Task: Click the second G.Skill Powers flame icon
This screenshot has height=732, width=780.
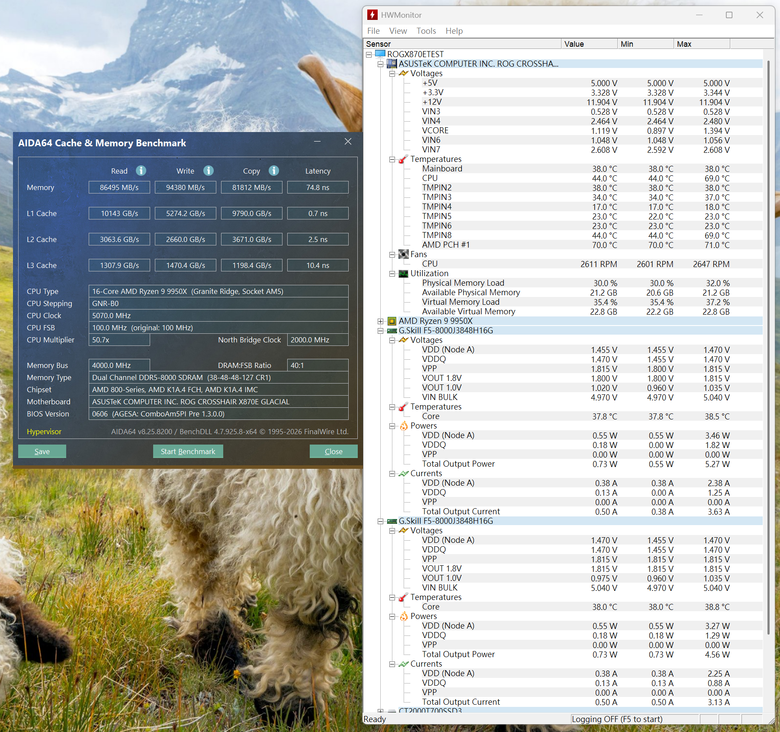Action: (x=403, y=616)
